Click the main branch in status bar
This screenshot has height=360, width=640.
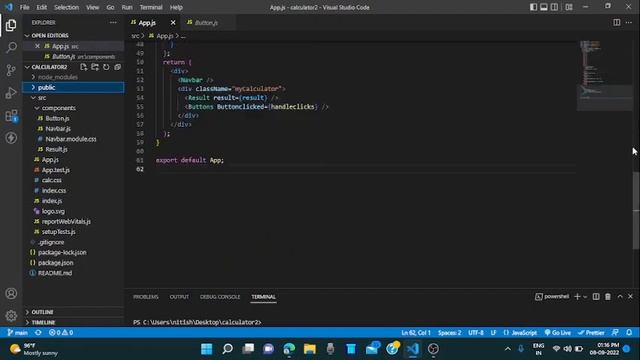18,333
